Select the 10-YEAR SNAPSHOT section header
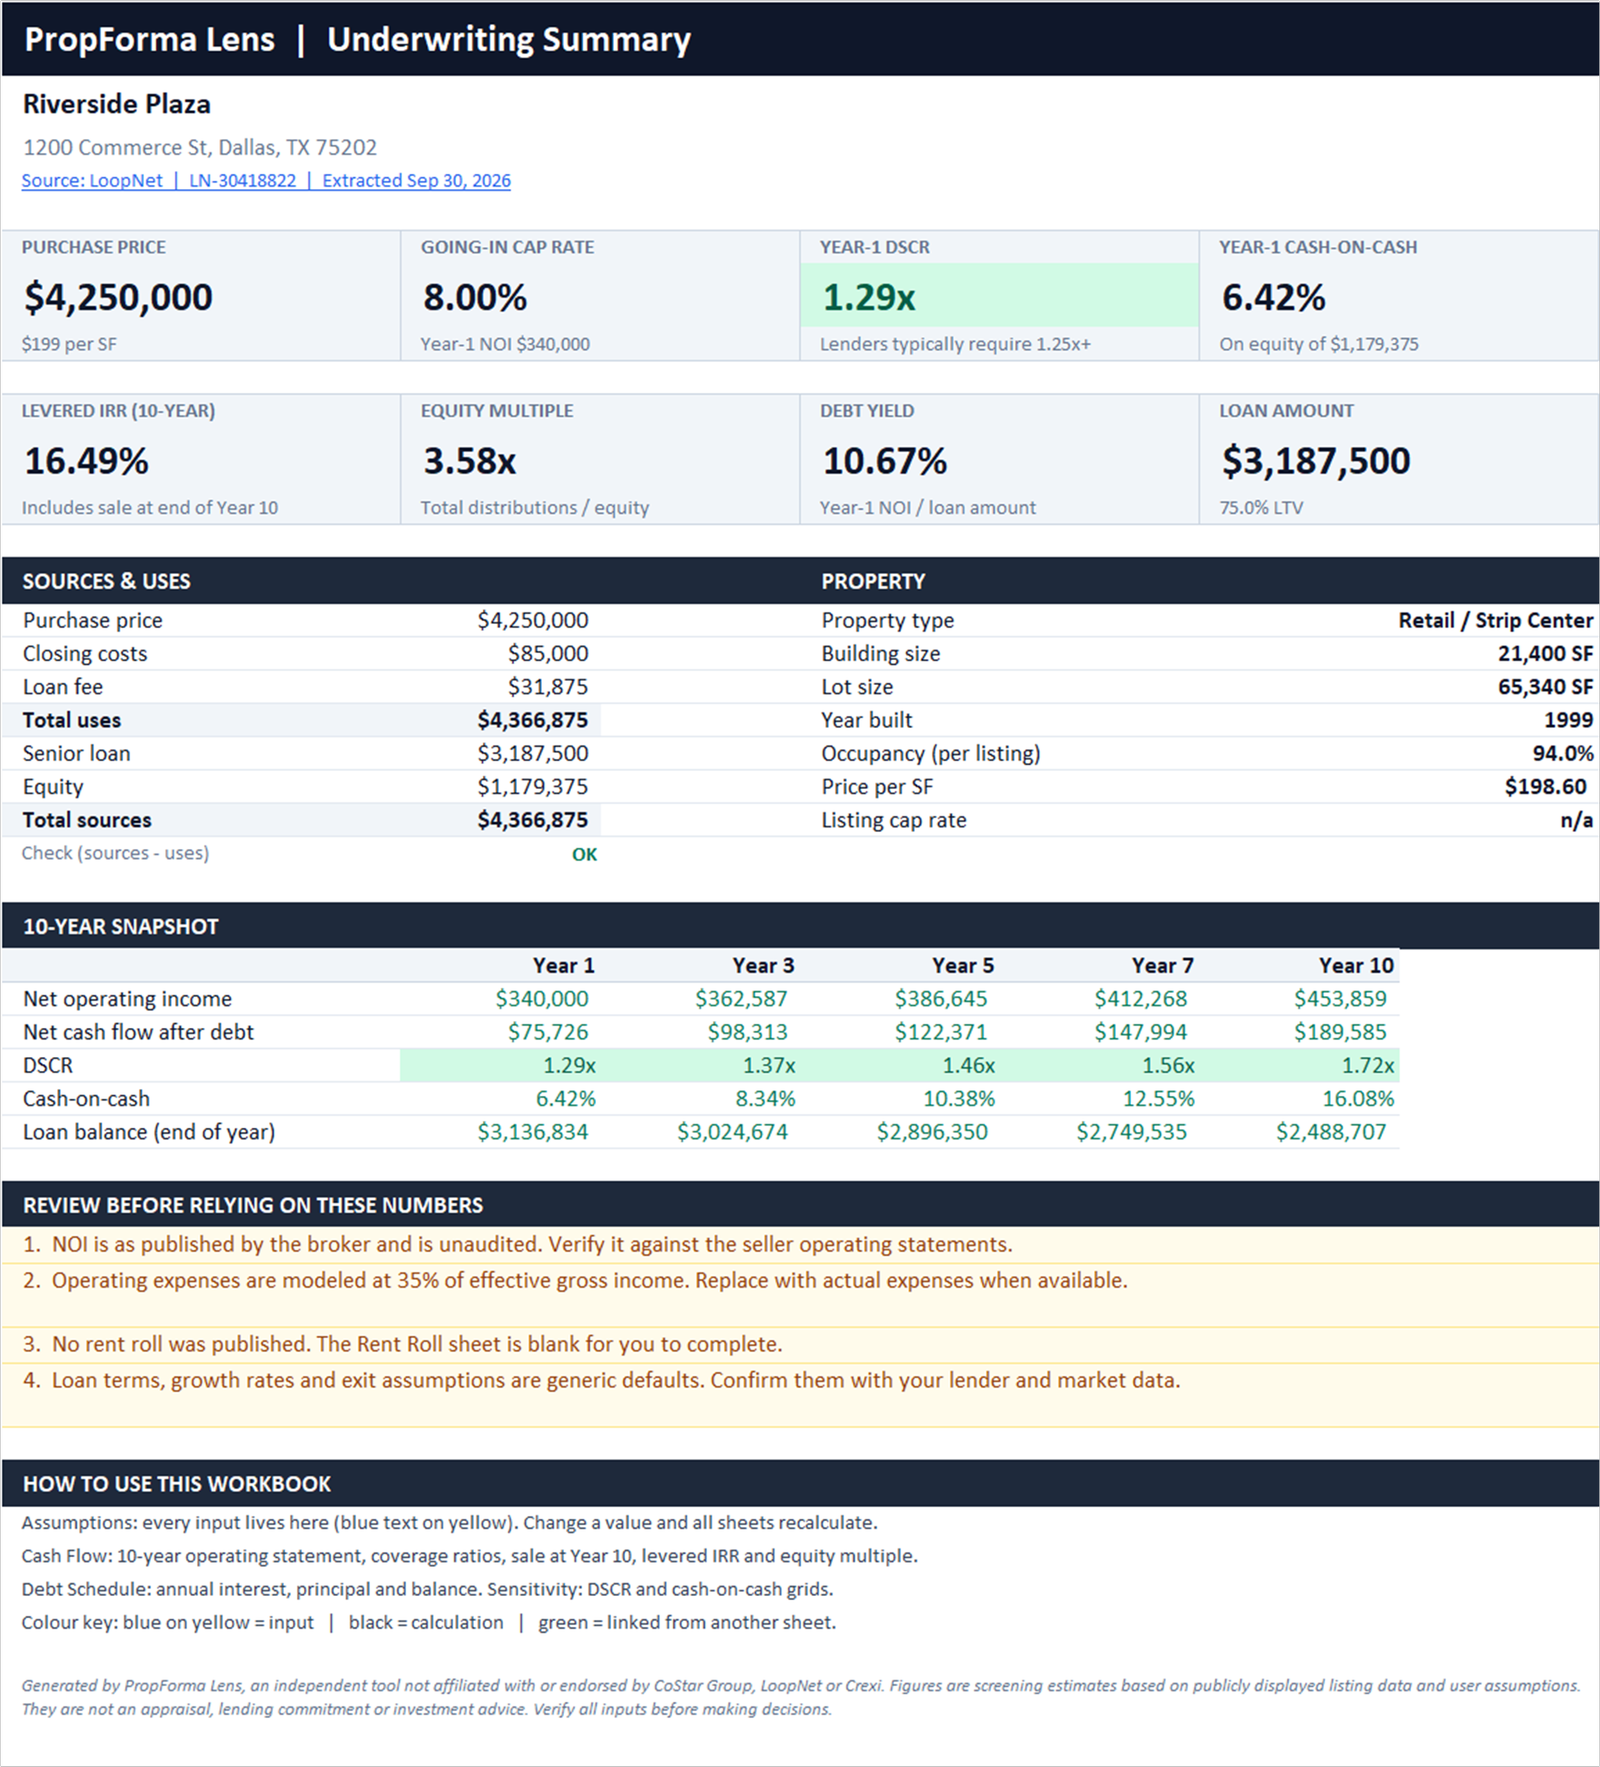 [x=120, y=926]
